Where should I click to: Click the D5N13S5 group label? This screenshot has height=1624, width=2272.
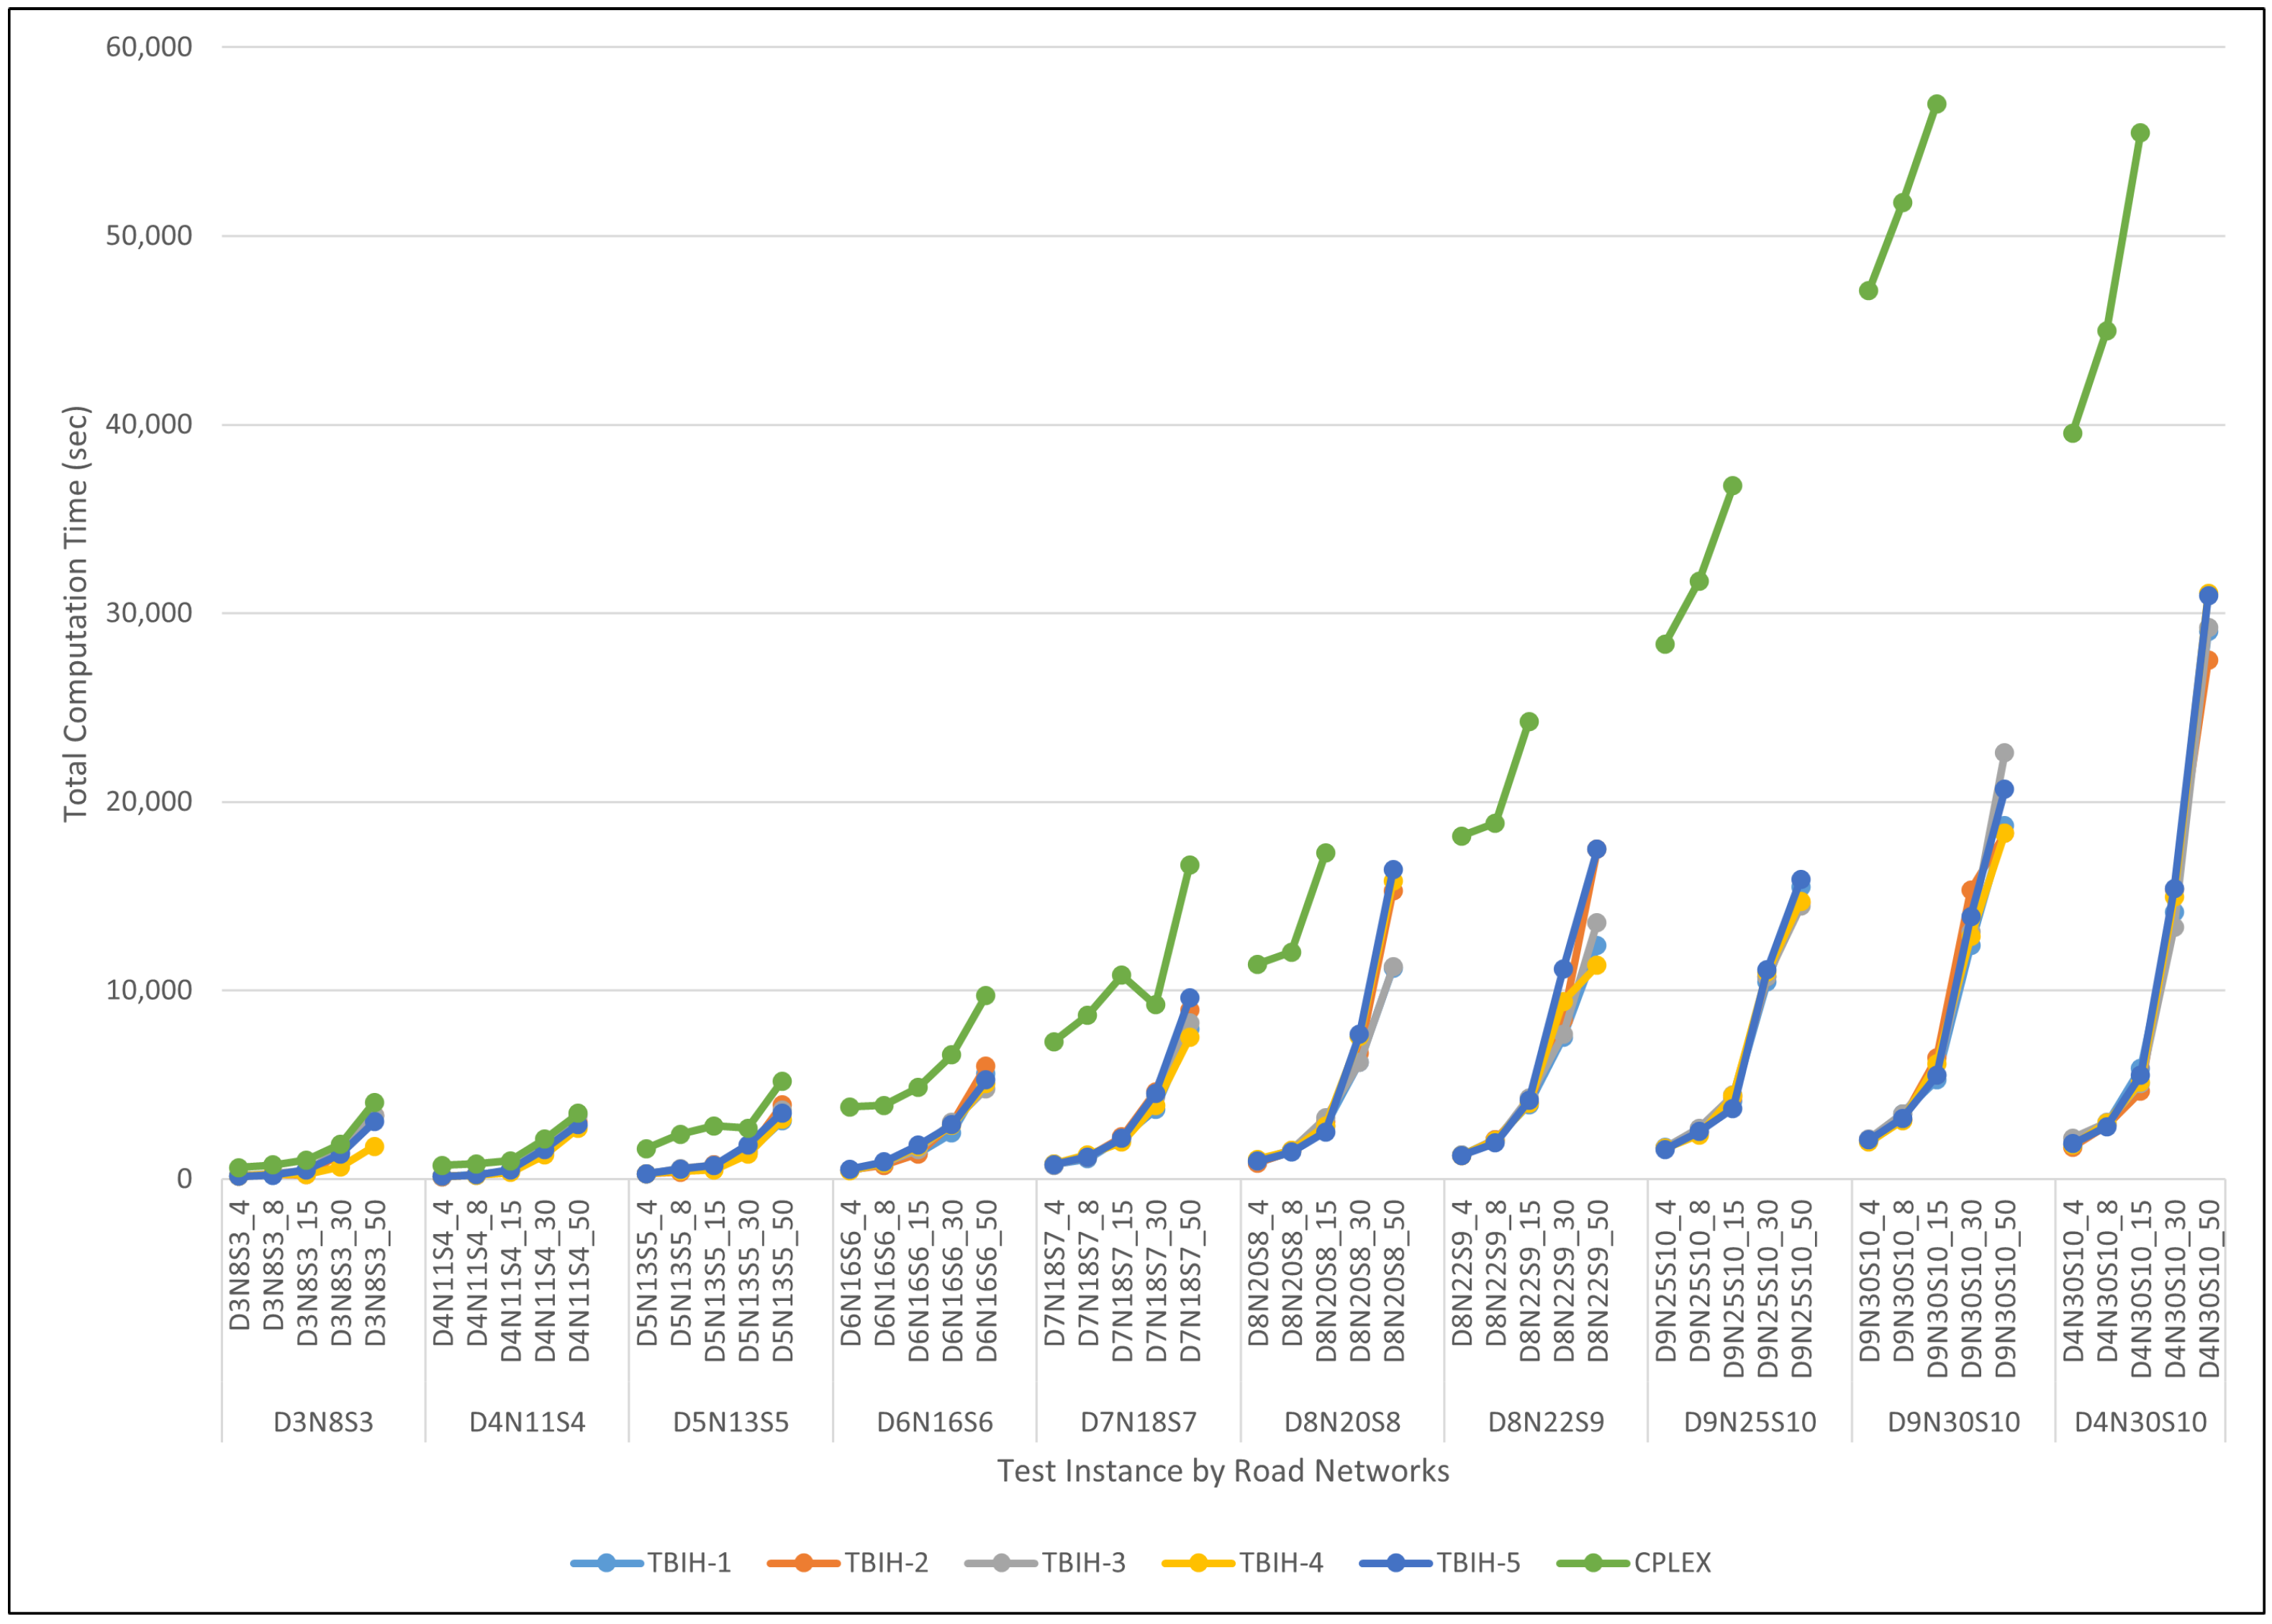coord(730,1422)
